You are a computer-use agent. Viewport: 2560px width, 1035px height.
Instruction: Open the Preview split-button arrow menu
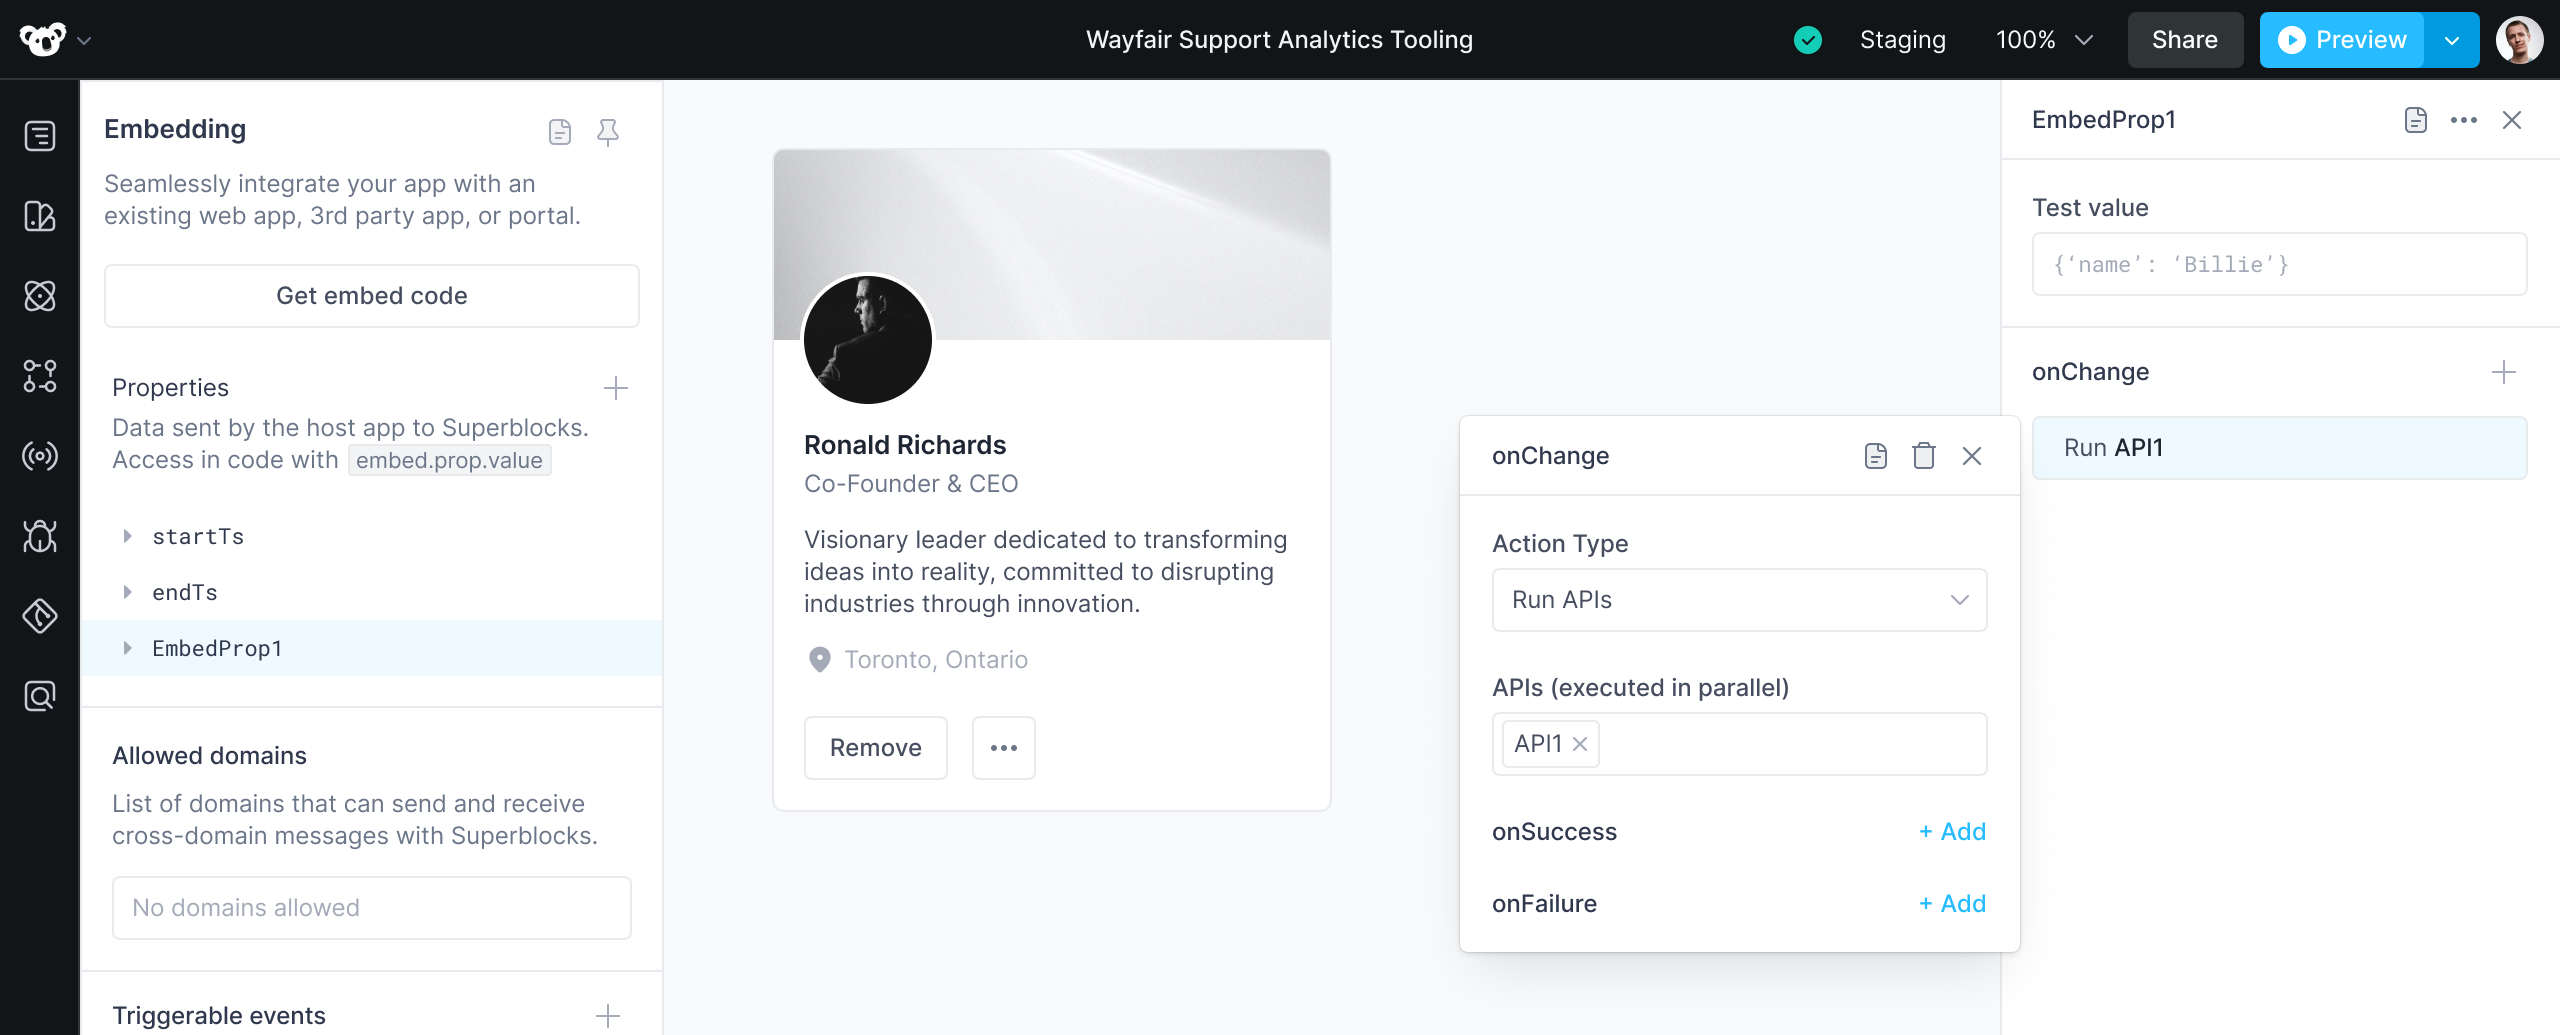[2451, 40]
